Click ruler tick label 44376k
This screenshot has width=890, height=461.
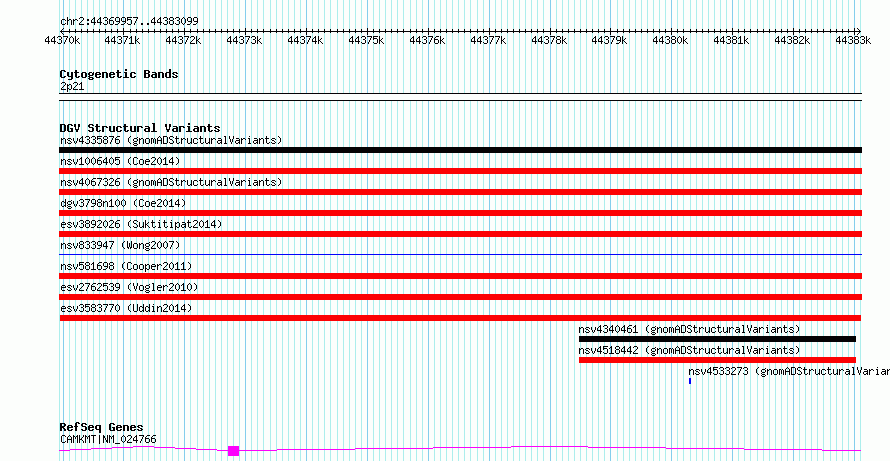point(427,40)
